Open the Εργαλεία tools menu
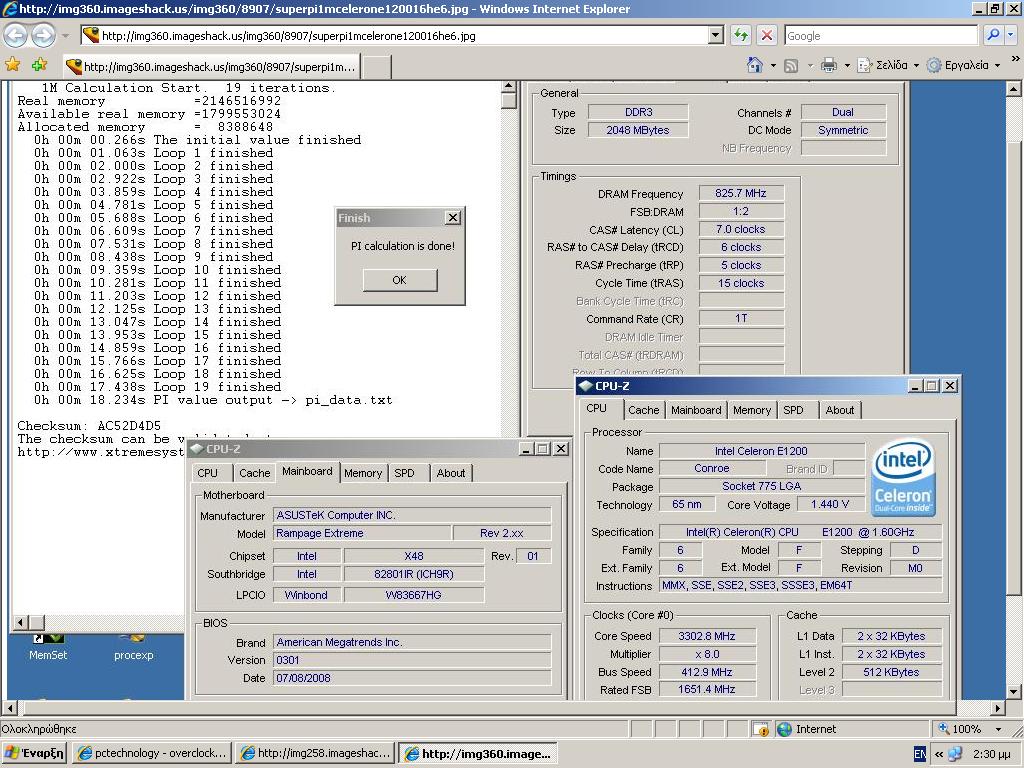Image resolution: width=1024 pixels, height=768 pixels. (x=963, y=65)
